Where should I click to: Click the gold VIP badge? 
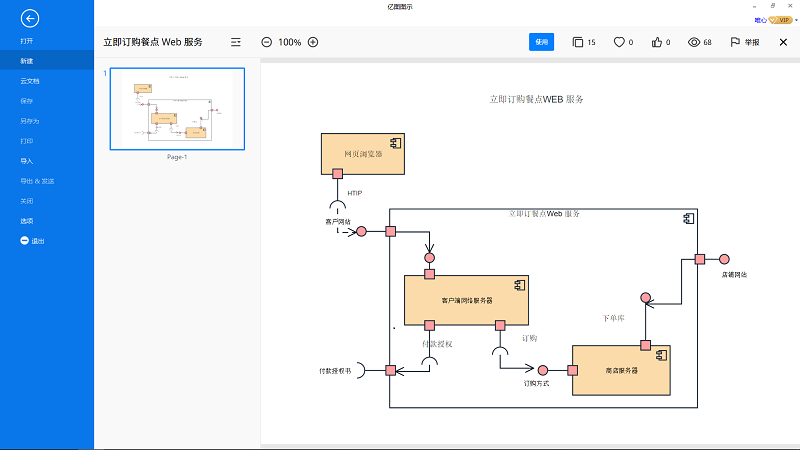tap(780, 20)
